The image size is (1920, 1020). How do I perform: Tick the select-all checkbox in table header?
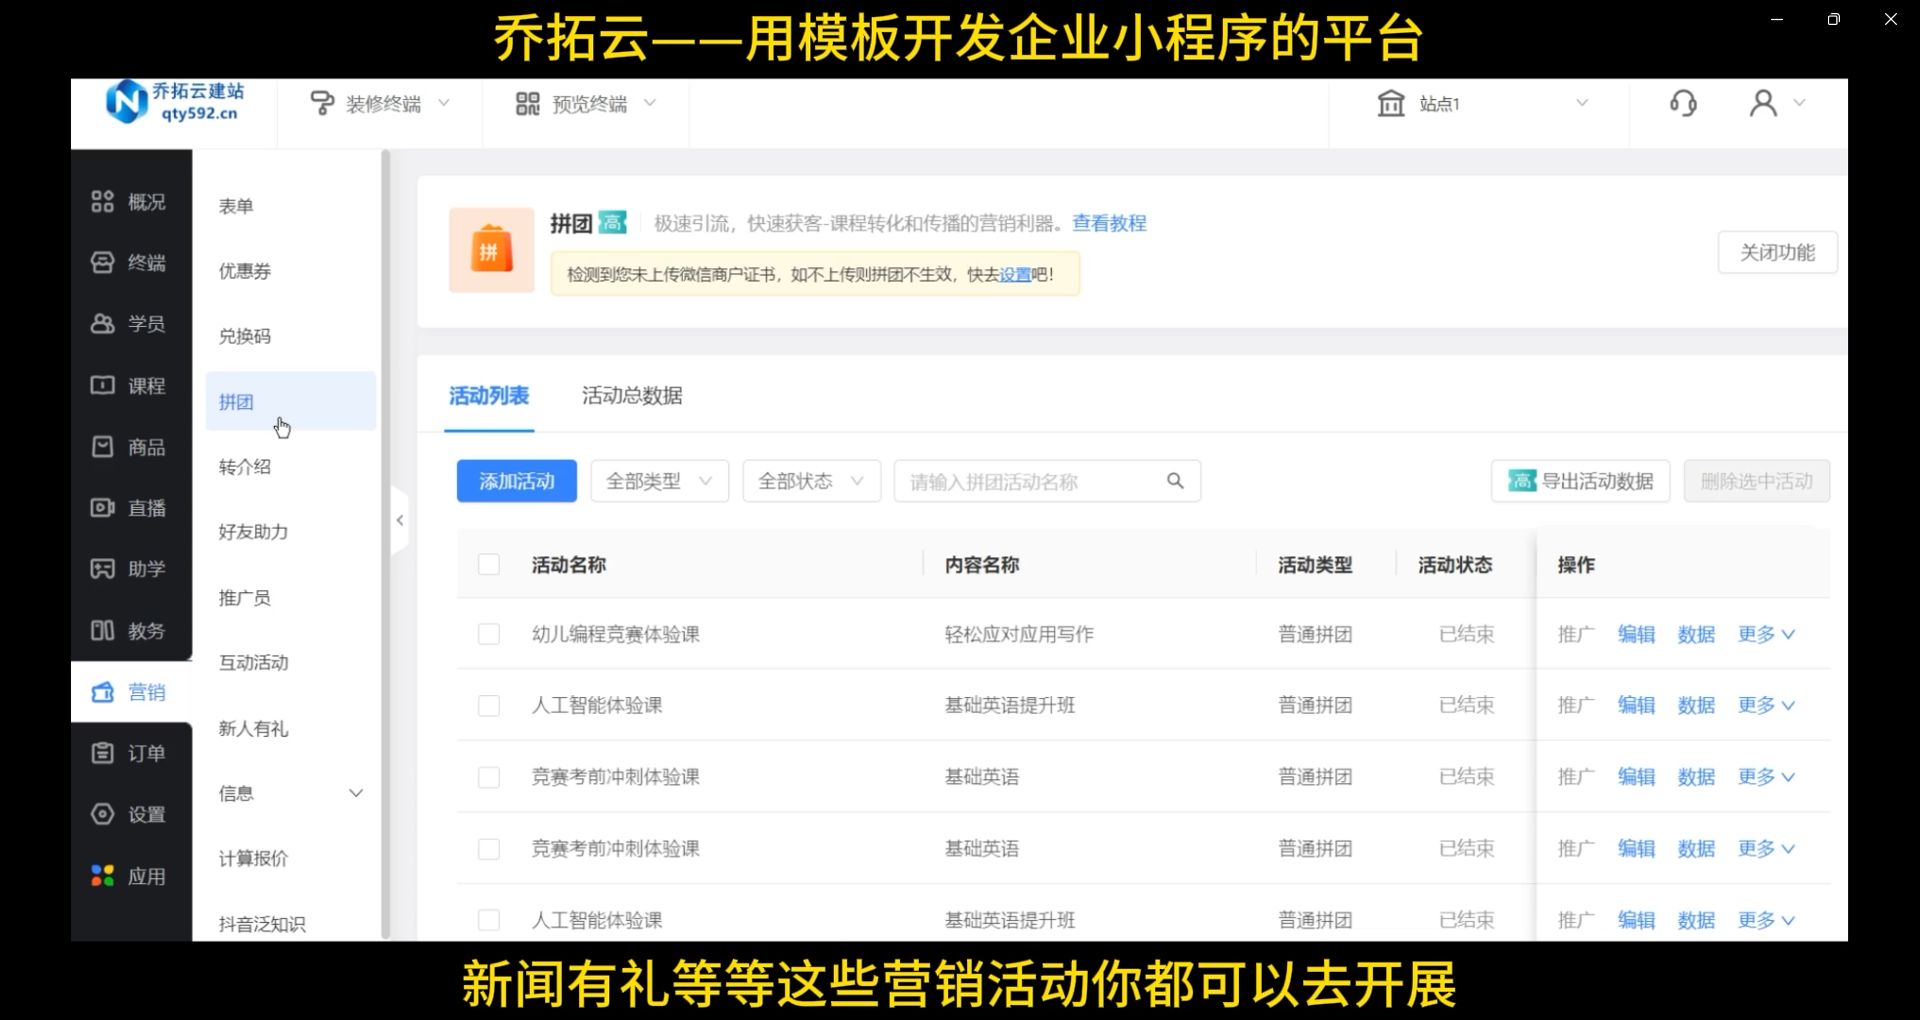pos(489,565)
